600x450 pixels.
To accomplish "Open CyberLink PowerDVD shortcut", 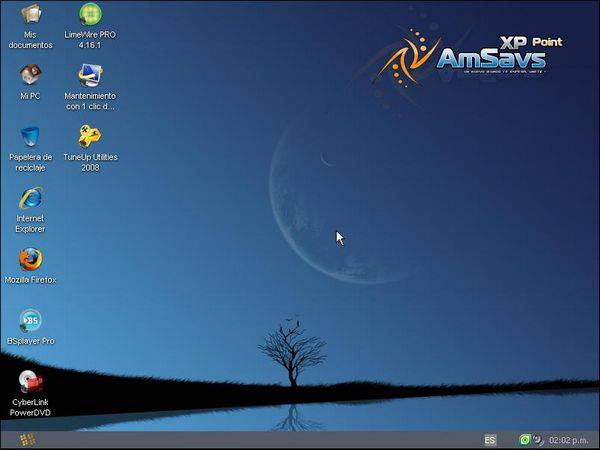I will (31, 382).
